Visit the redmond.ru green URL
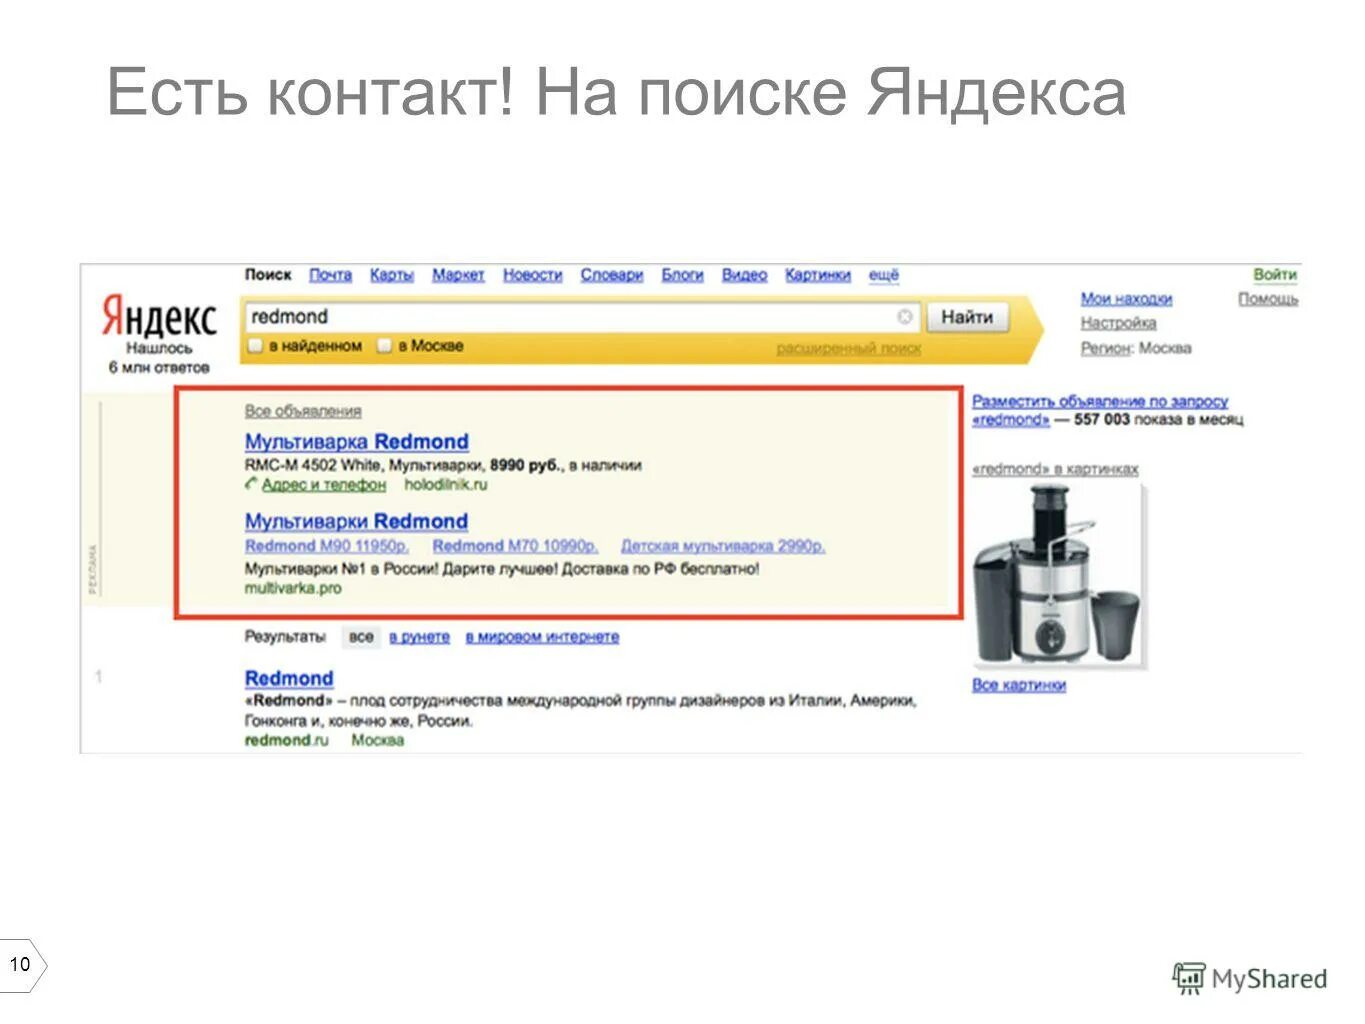The height and width of the screenshot is (1024, 1365). point(286,740)
